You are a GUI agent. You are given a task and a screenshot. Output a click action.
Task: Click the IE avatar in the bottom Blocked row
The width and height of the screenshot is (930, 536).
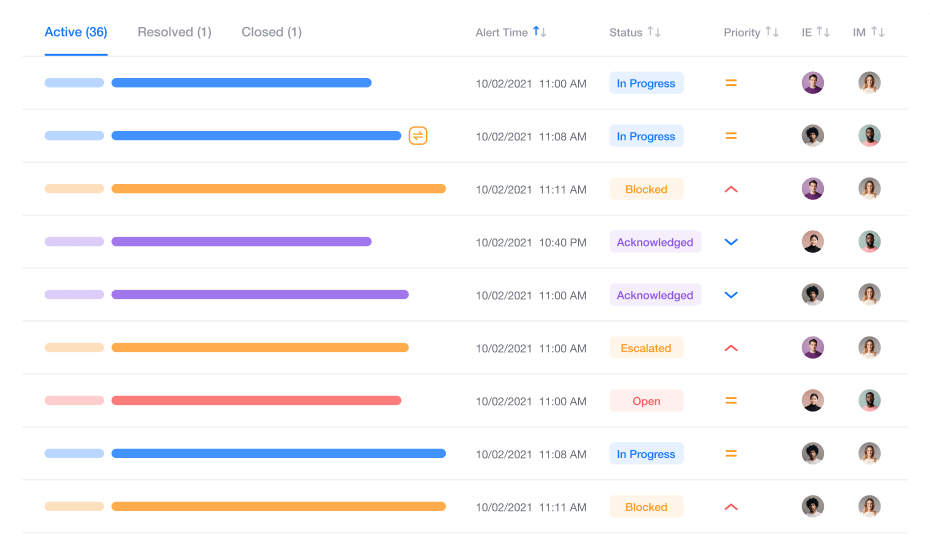point(813,506)
